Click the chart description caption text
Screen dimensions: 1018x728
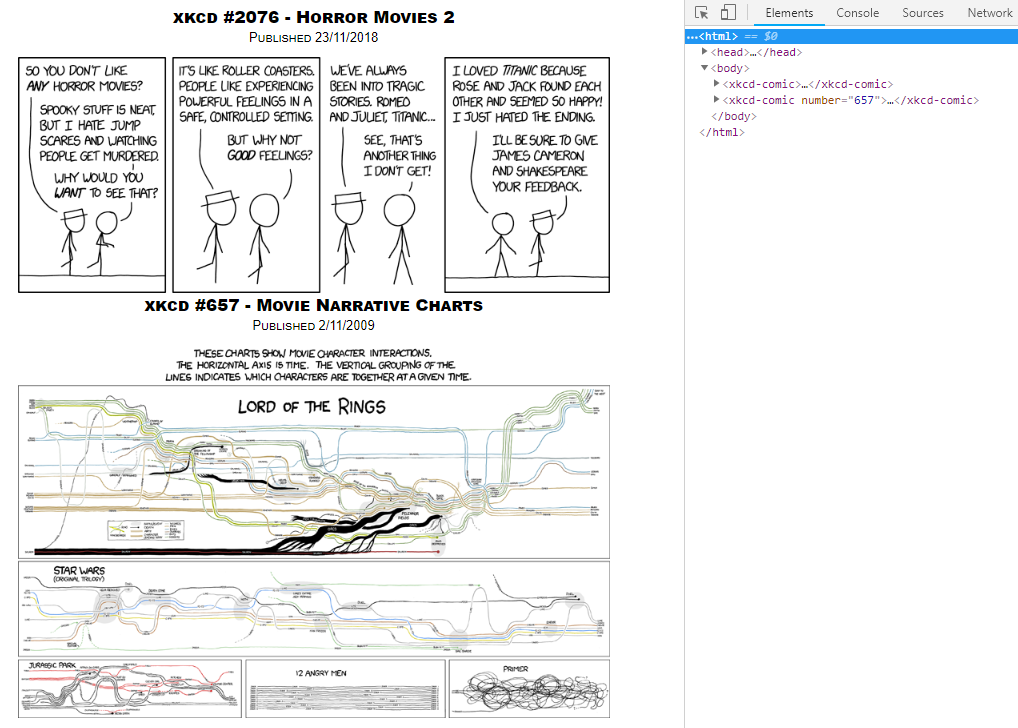tap(318, 365)
